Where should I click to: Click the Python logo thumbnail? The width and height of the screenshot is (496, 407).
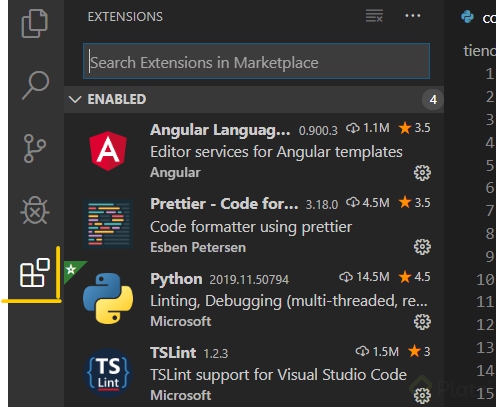pos(108,298)
